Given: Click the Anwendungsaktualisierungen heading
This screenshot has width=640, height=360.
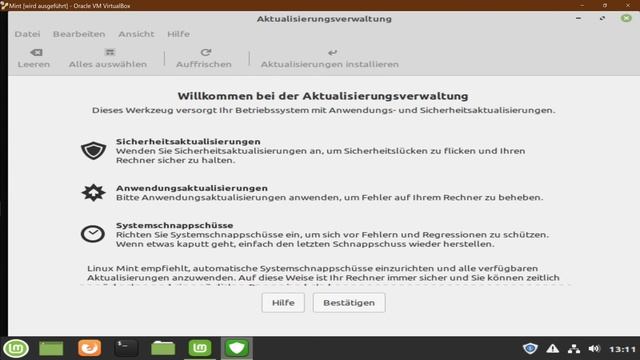Looking at the screenshot, I should point(192,188).
